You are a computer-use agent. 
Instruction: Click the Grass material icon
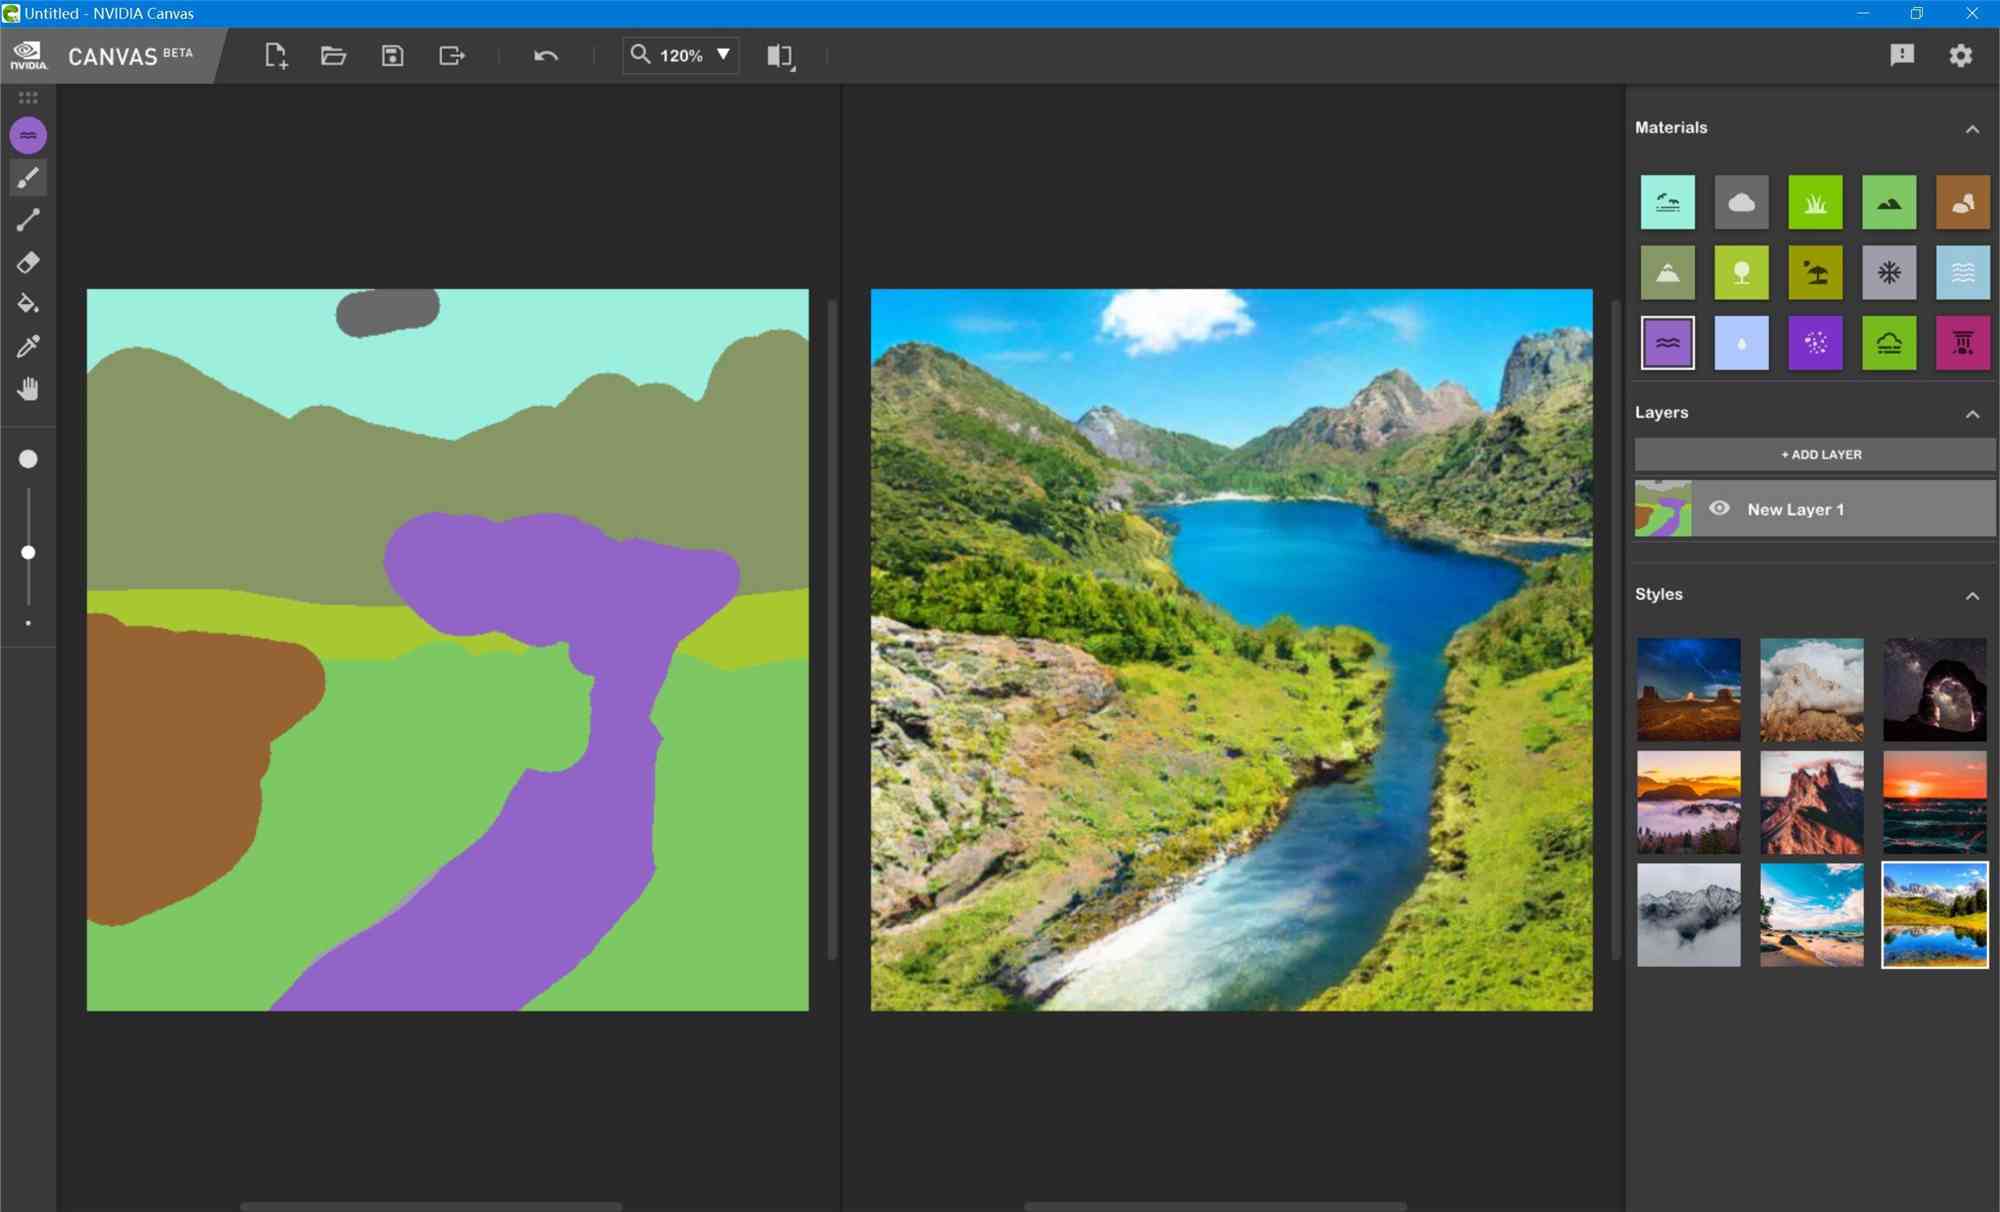pyautogui.click(x=1814, y=202)
